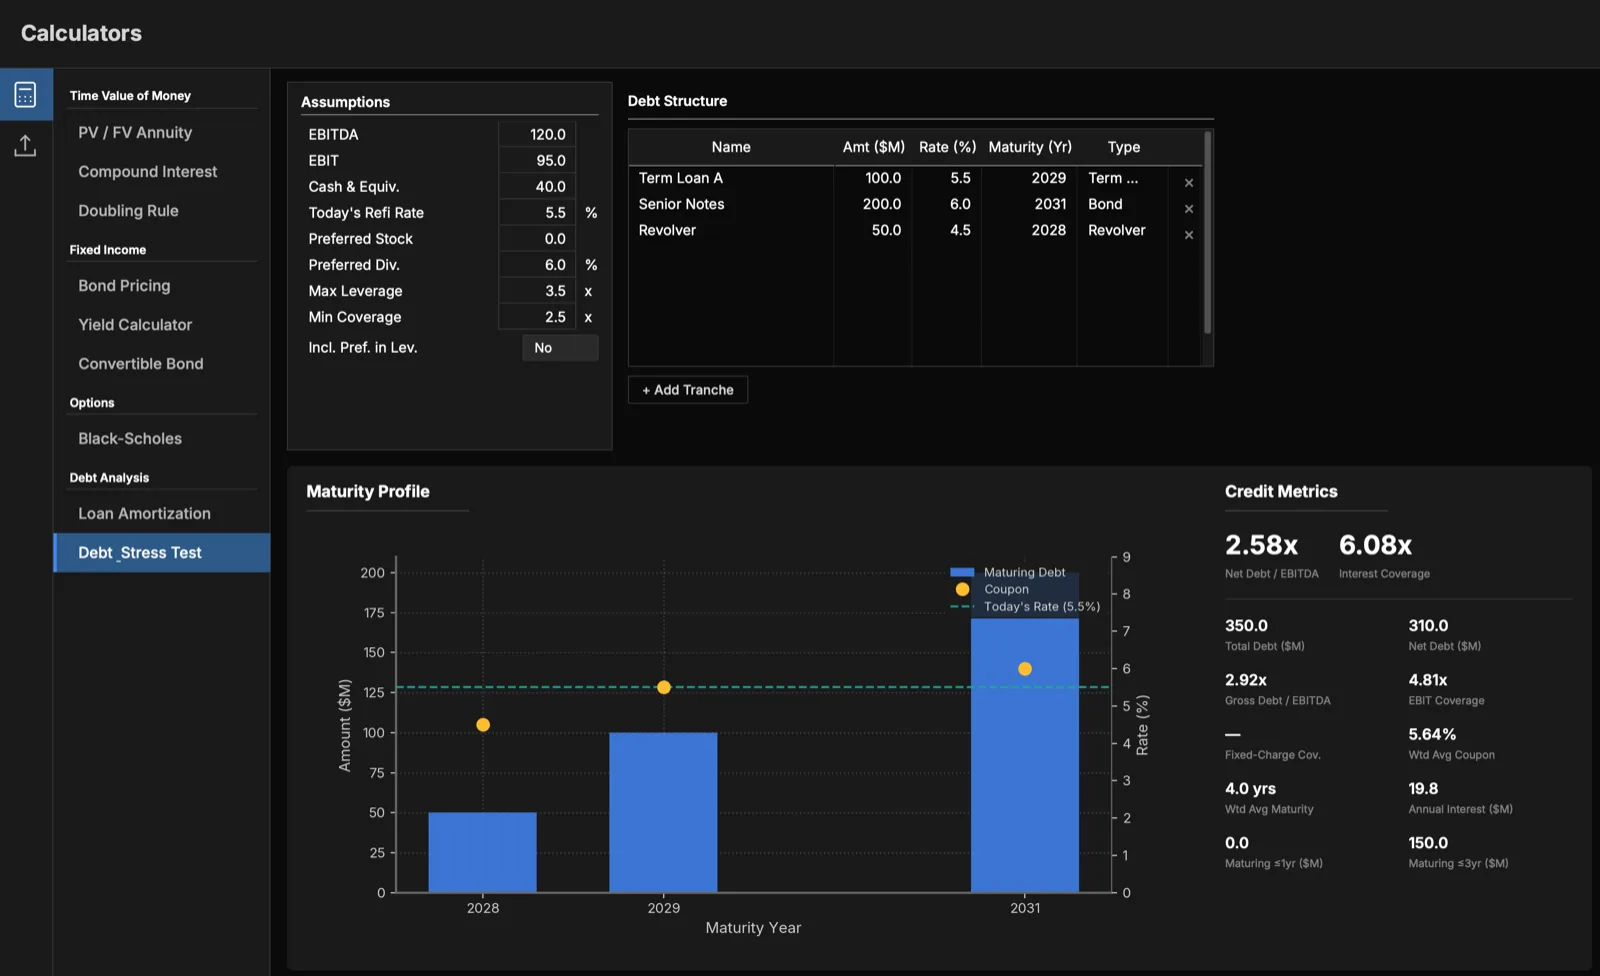Edit Senior Notes amount 200.0
Screen dimensions: 1600x976
(x=873, y=204)
